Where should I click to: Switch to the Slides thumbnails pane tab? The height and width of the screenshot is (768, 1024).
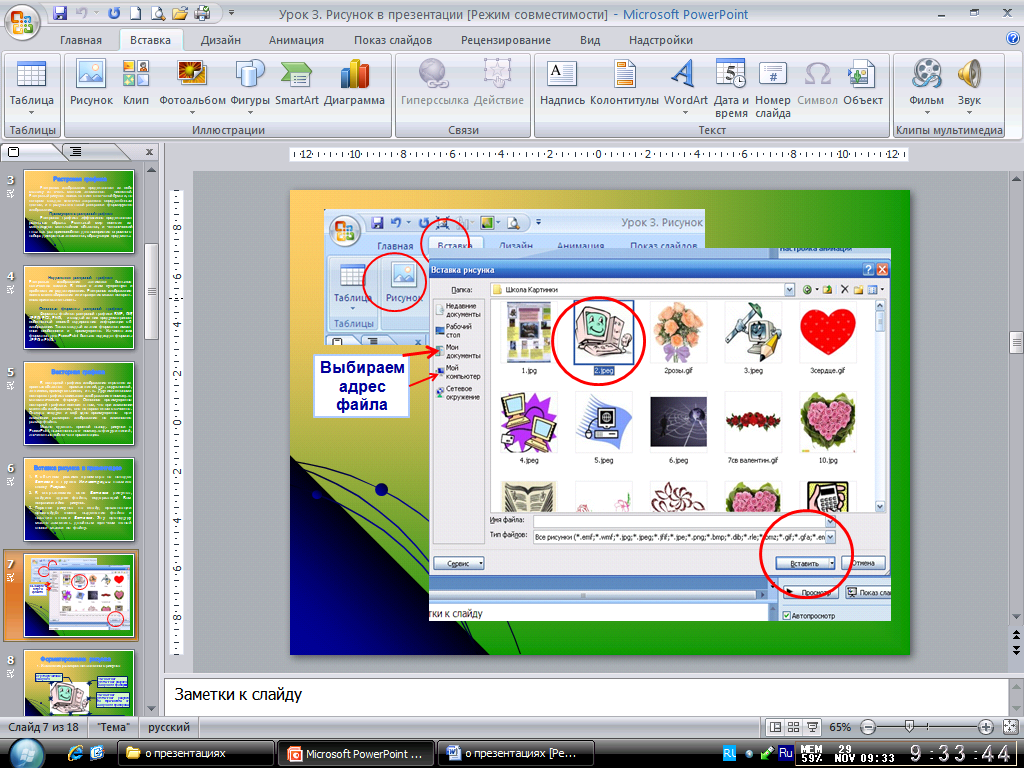coord(29,152)
